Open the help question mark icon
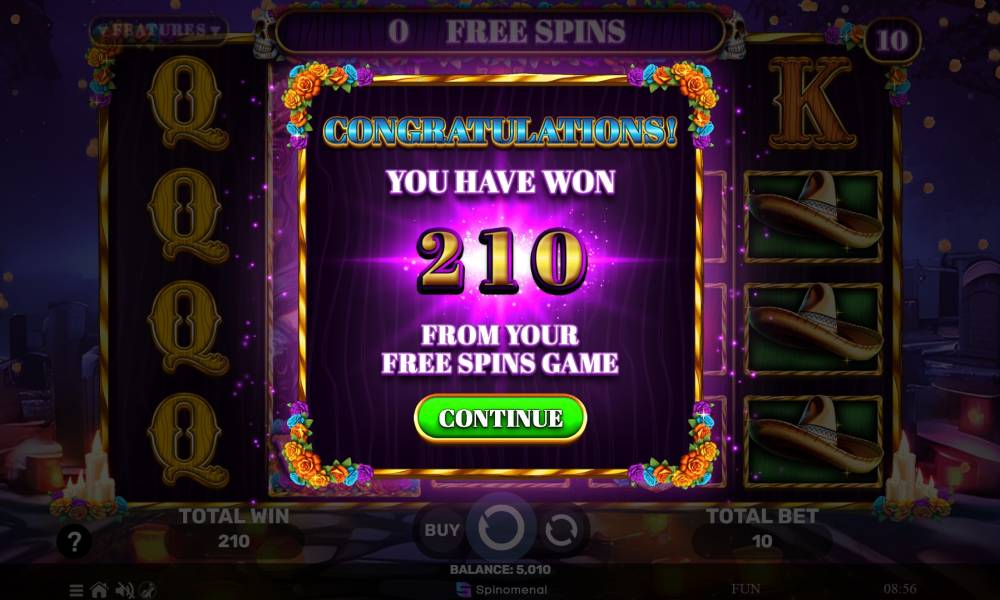The width and height of the screenshot is (1000, 600). click(x=74, y=541)
